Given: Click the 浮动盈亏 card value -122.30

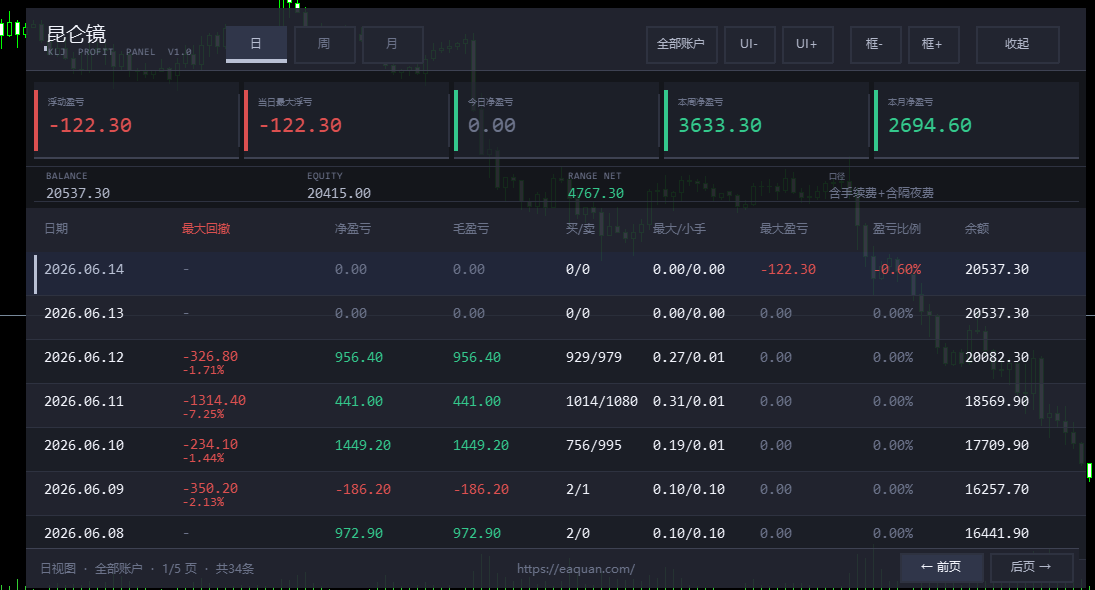Looking at the screenshot, I should pyautogui.click(x=90, y=126).
